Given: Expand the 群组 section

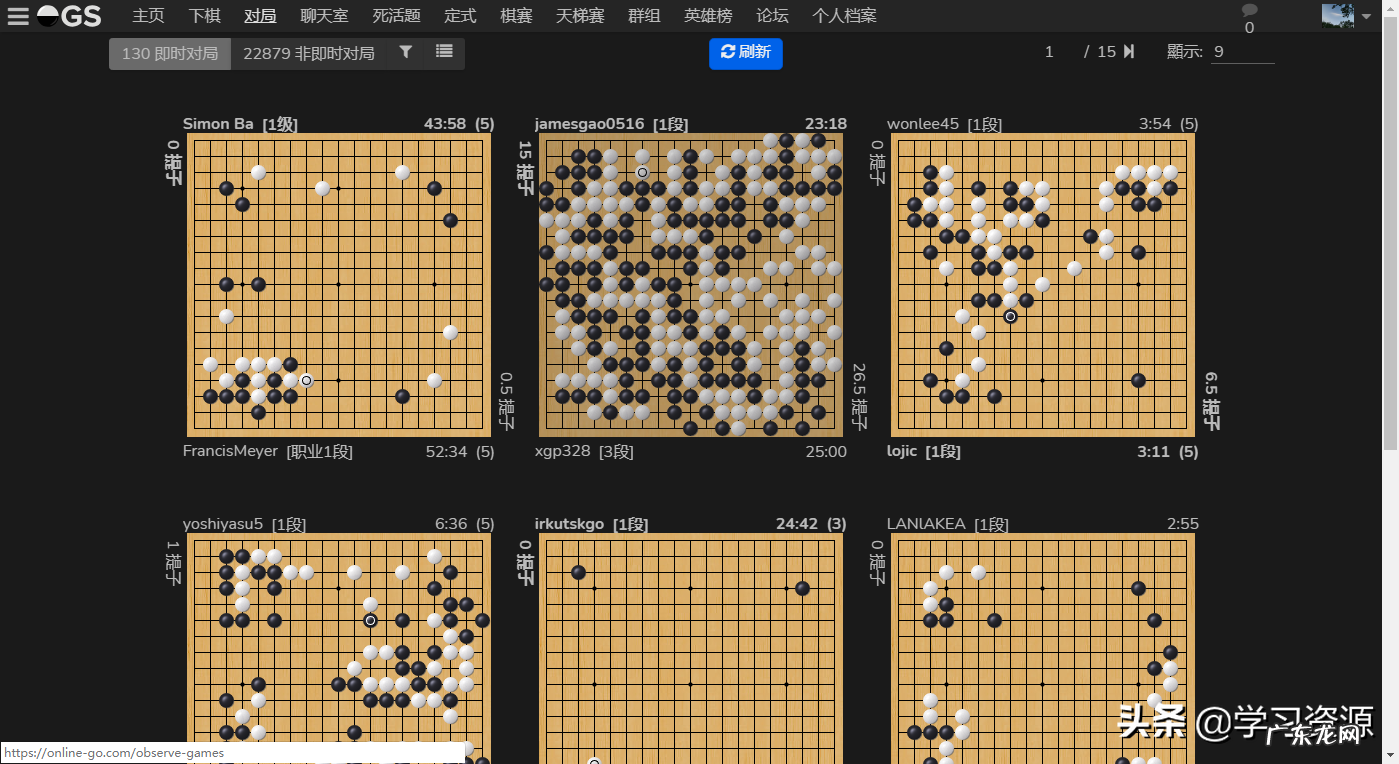Looking at the screenshot, I should point(644,15).
